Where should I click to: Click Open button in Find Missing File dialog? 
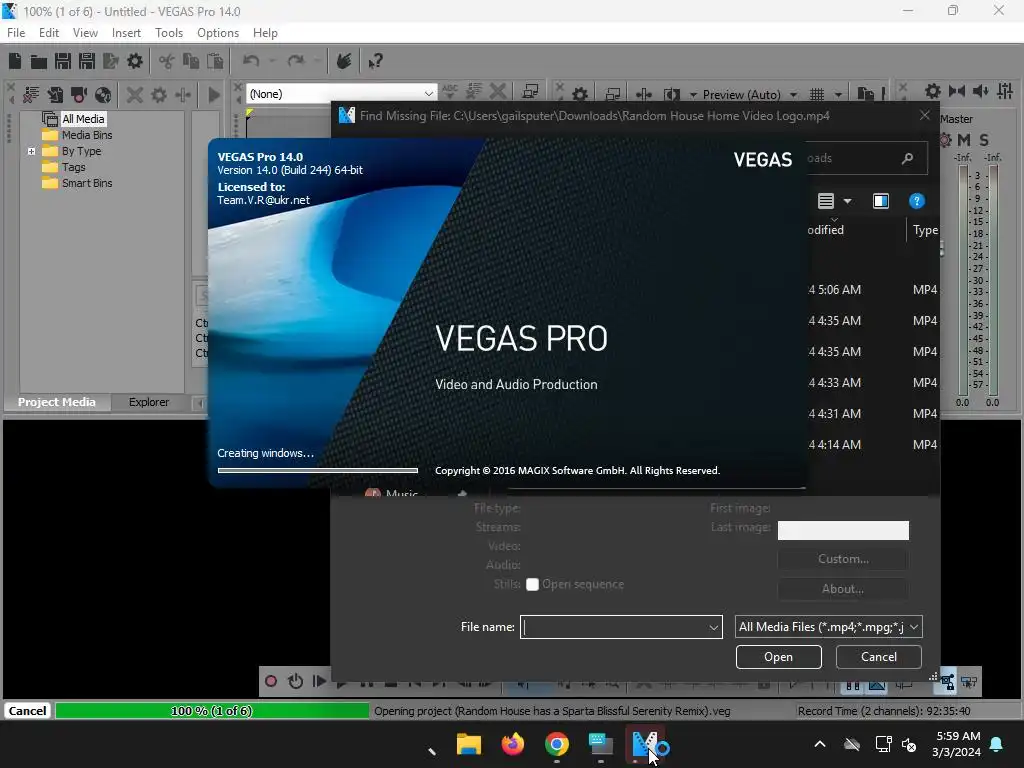[x=778, y=657]
